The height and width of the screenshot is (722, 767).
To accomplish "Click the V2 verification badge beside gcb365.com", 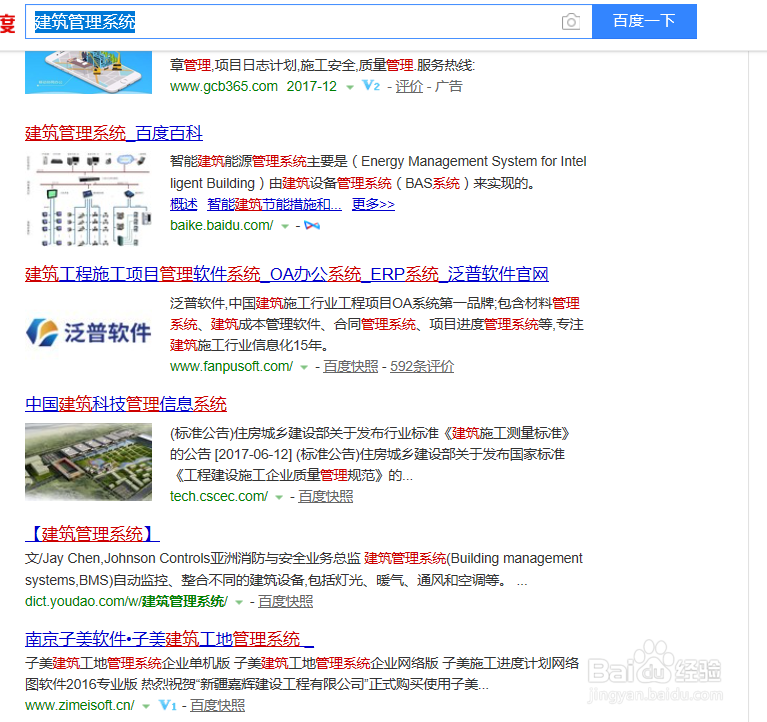I will pos(371,86).
